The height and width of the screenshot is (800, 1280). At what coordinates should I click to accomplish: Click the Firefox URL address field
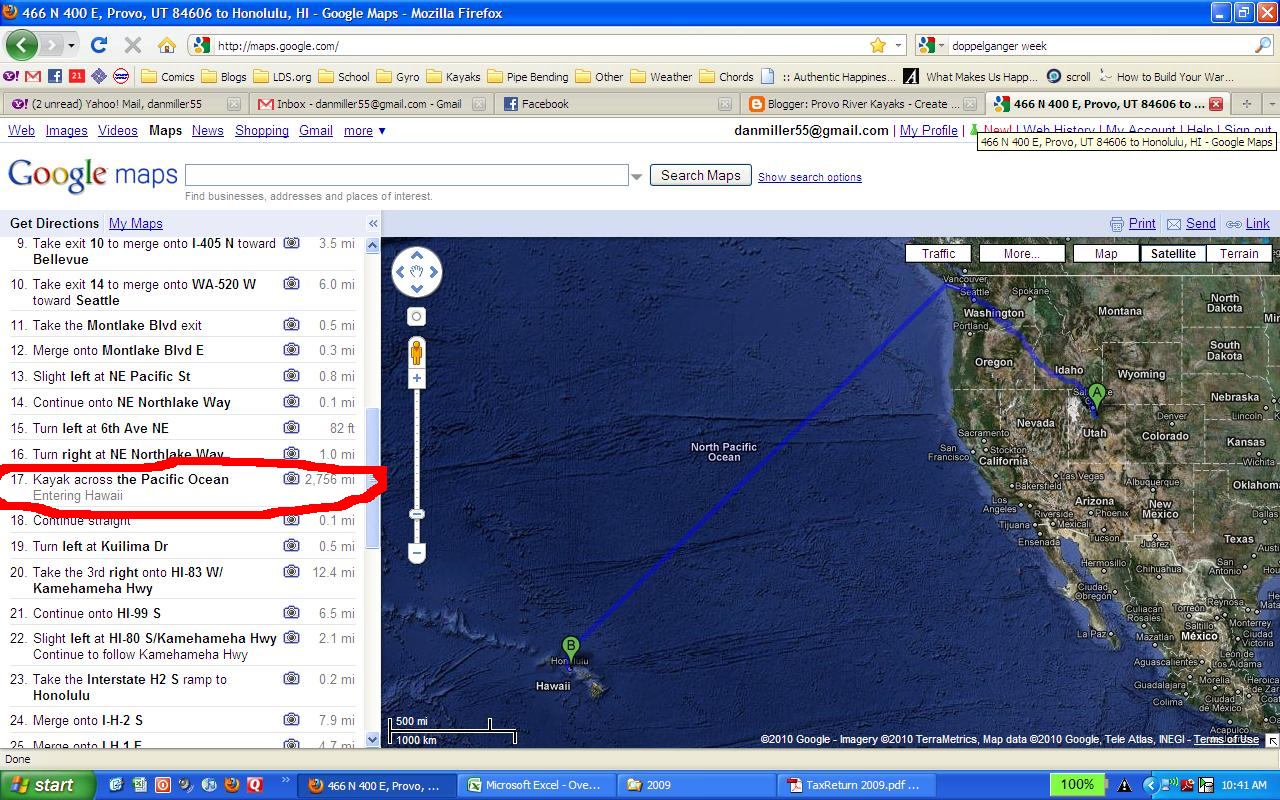[540, 45]
